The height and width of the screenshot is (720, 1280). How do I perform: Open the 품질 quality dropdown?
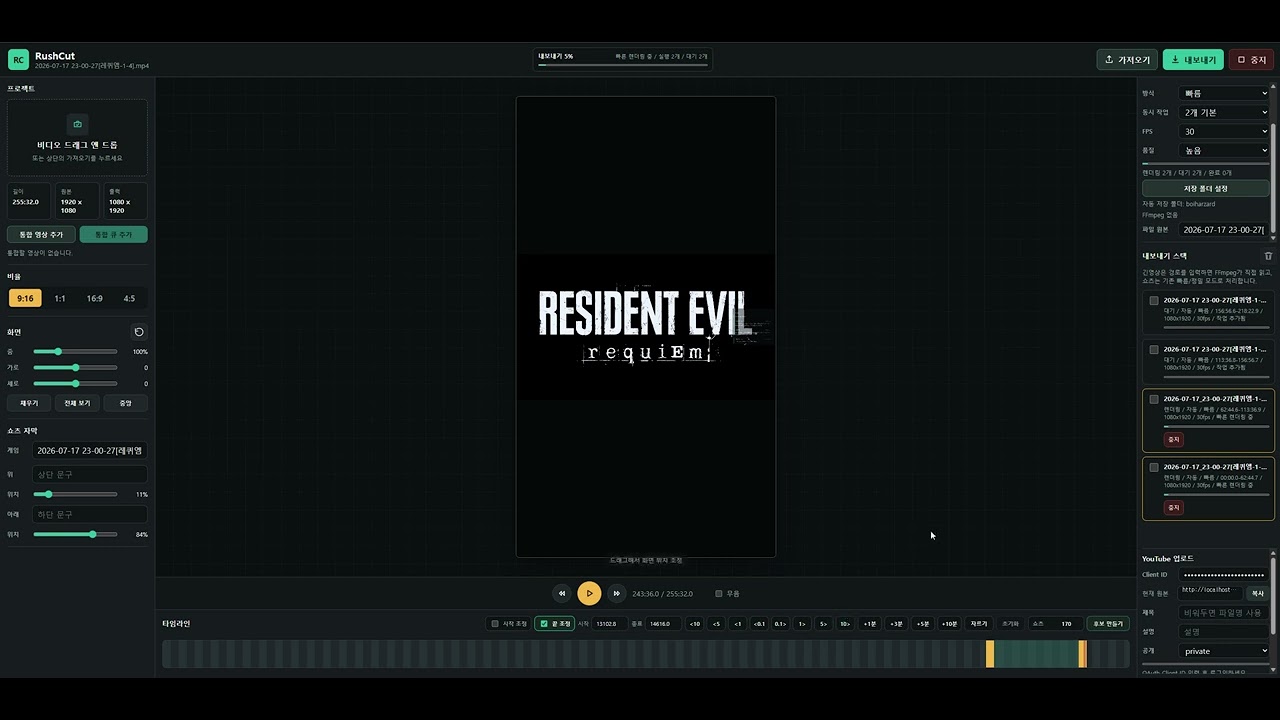[1224, 150]
